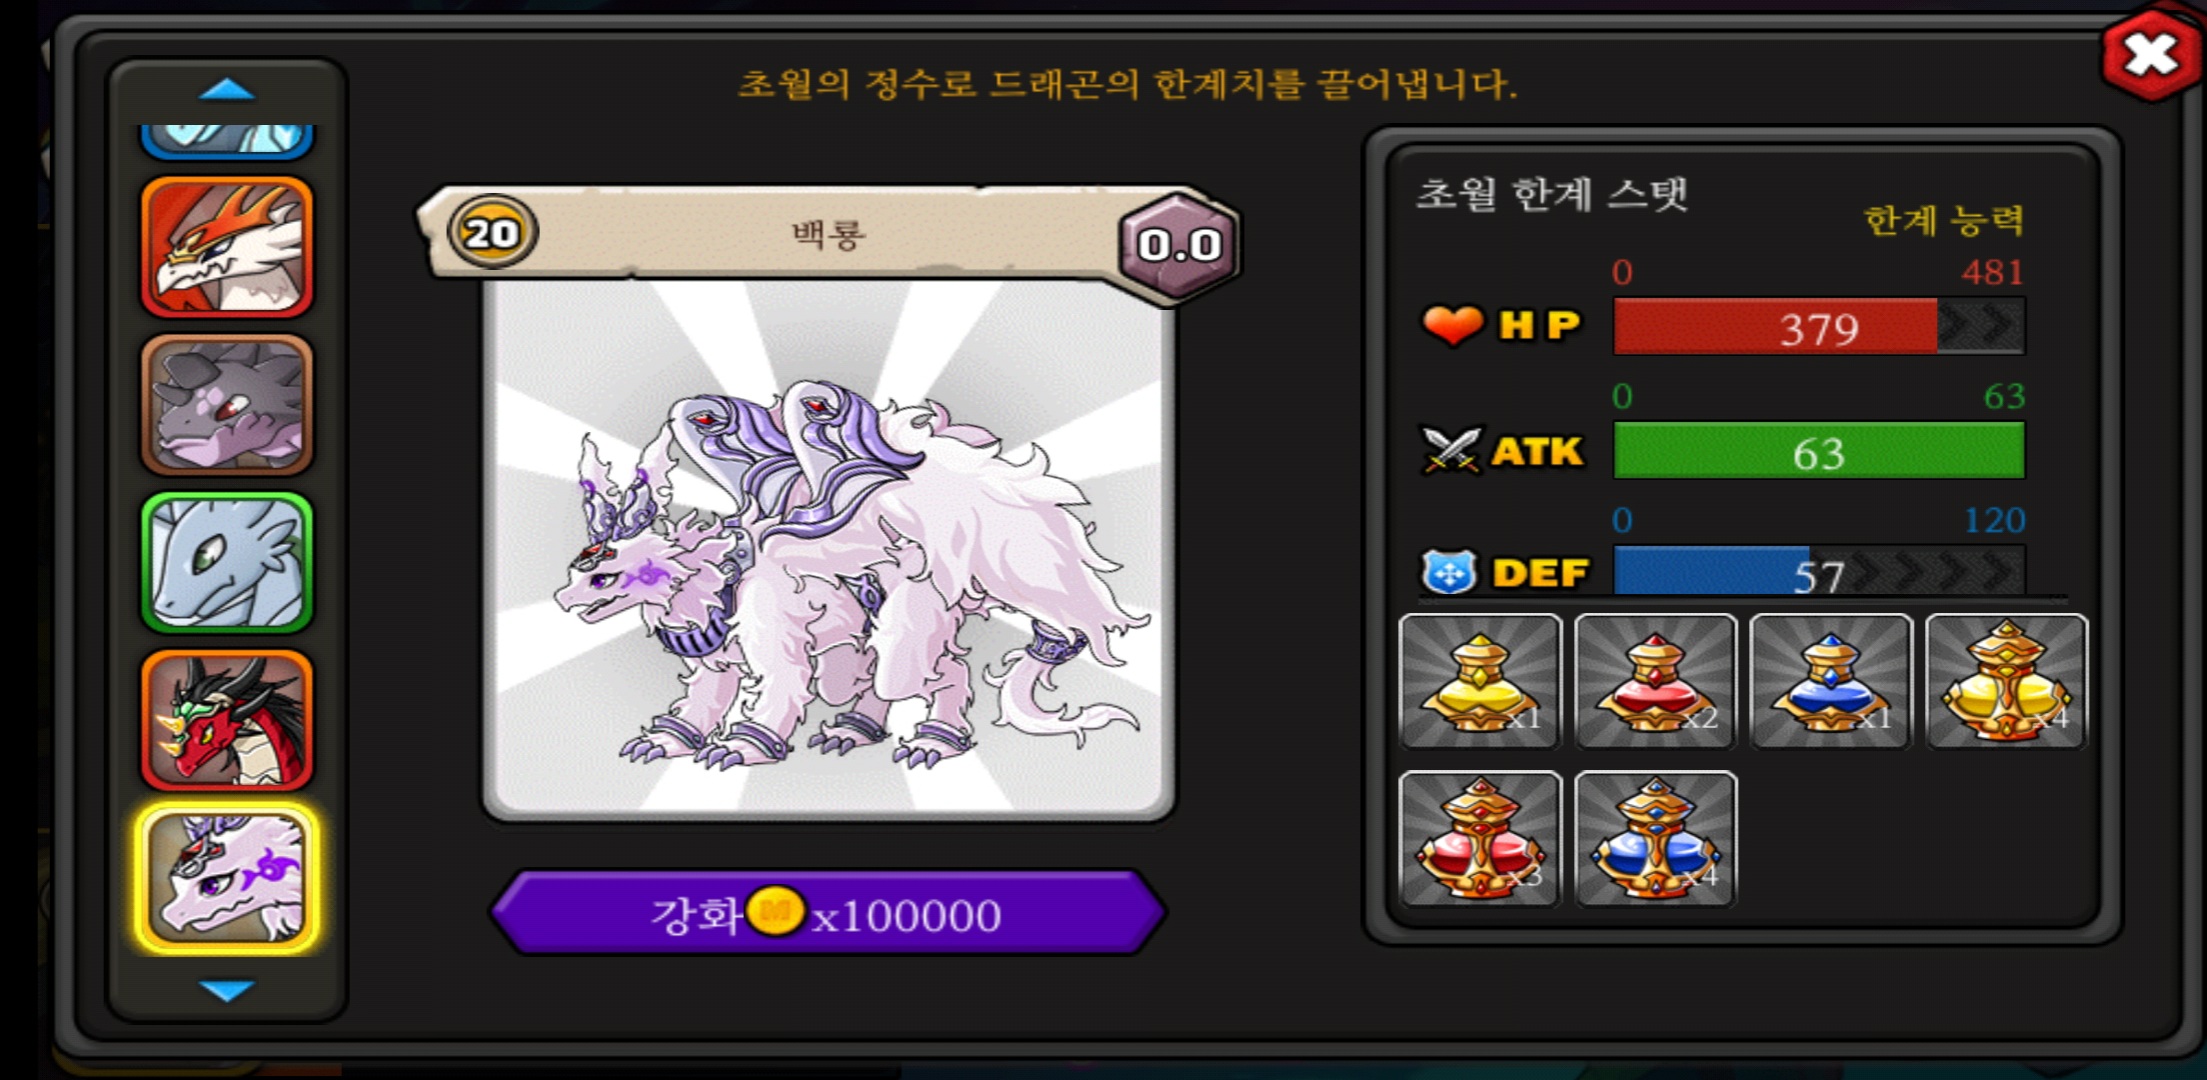Viewport: 2207px width, 1080px height.
Task: Click the red HP bar showing 379
Action: (x=1819, y=326)
